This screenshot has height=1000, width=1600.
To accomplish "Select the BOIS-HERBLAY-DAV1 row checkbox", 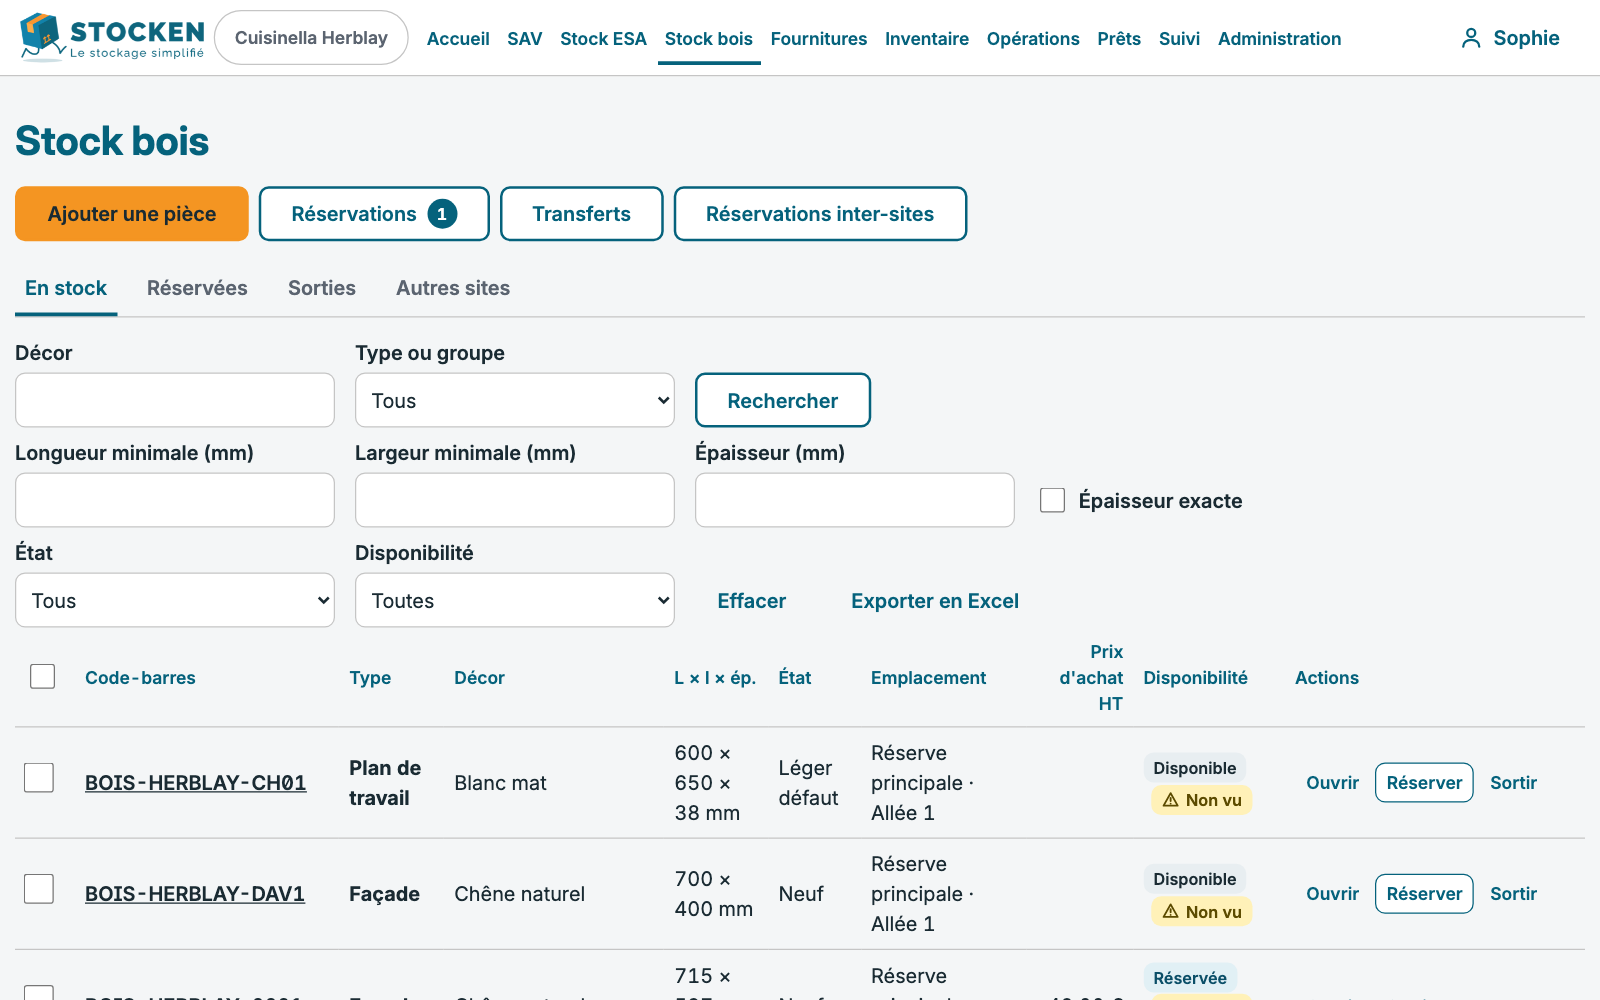I will point(39,889).
